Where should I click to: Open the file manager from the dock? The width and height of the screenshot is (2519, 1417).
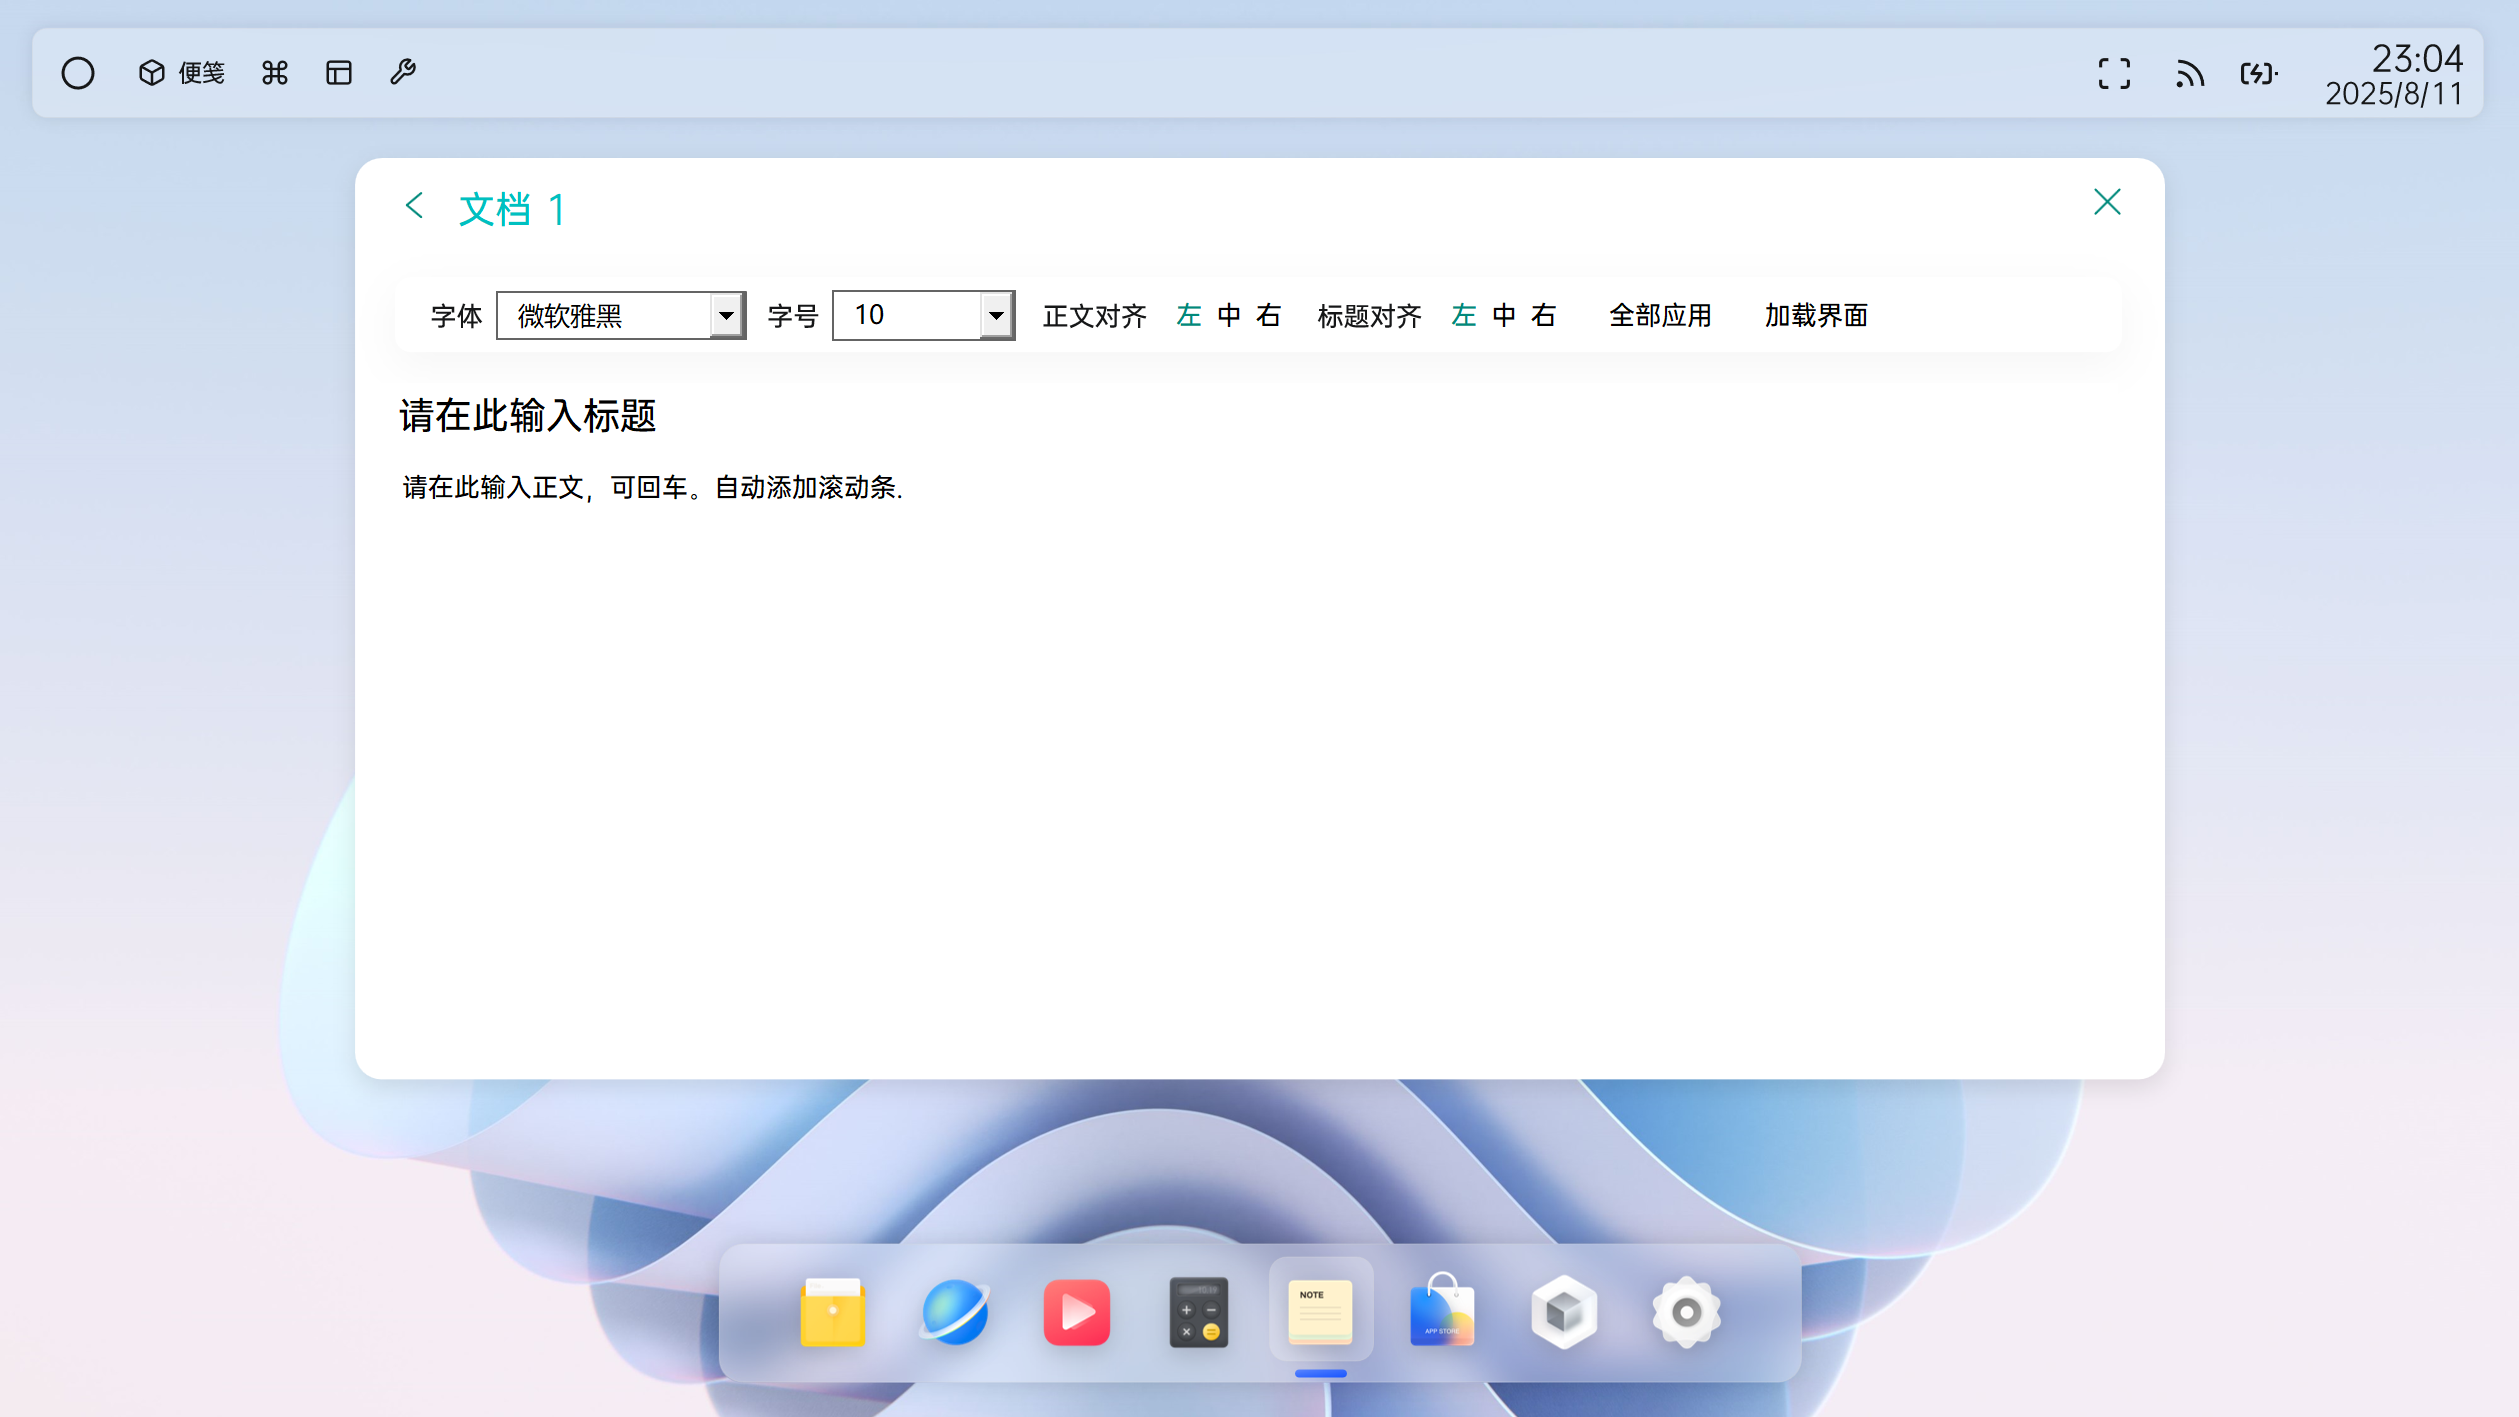pos(831,1311)
